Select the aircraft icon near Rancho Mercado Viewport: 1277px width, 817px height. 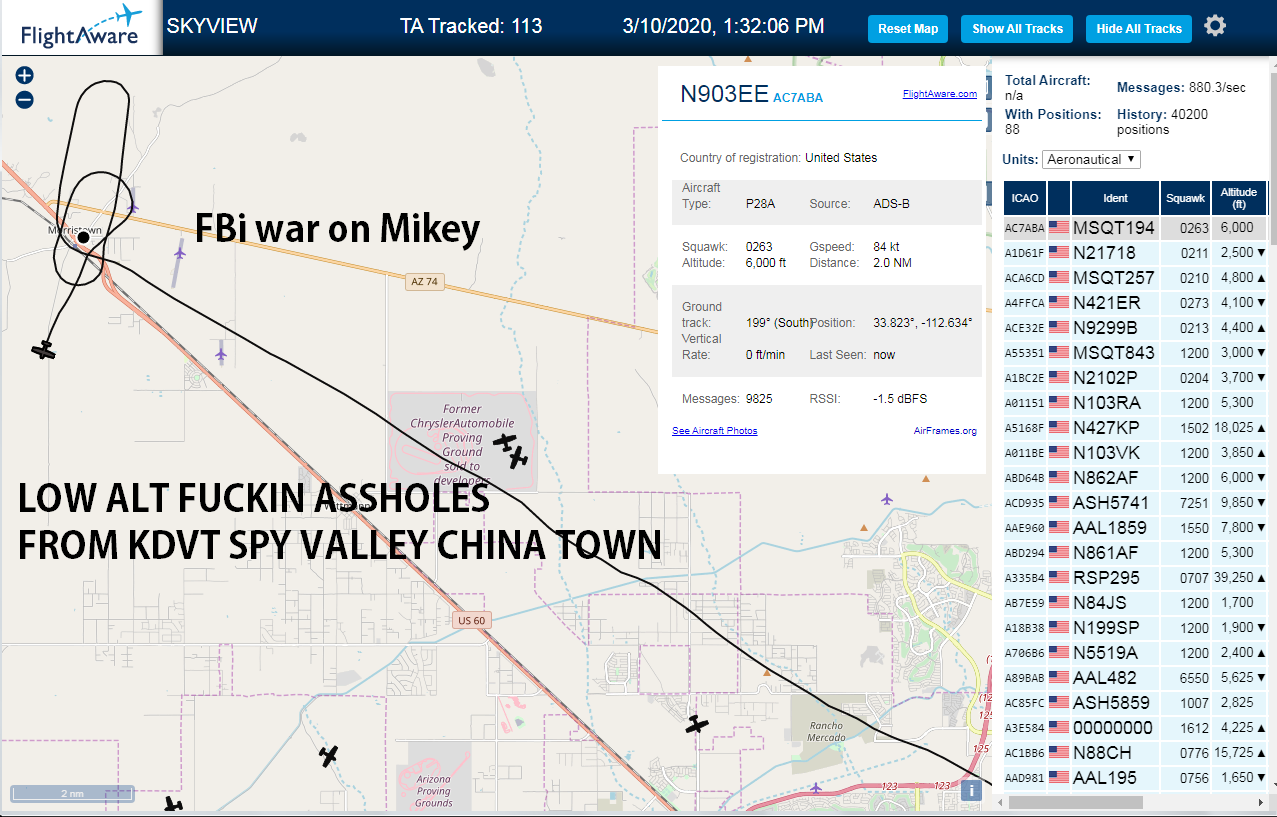click(x=697, y=724)
